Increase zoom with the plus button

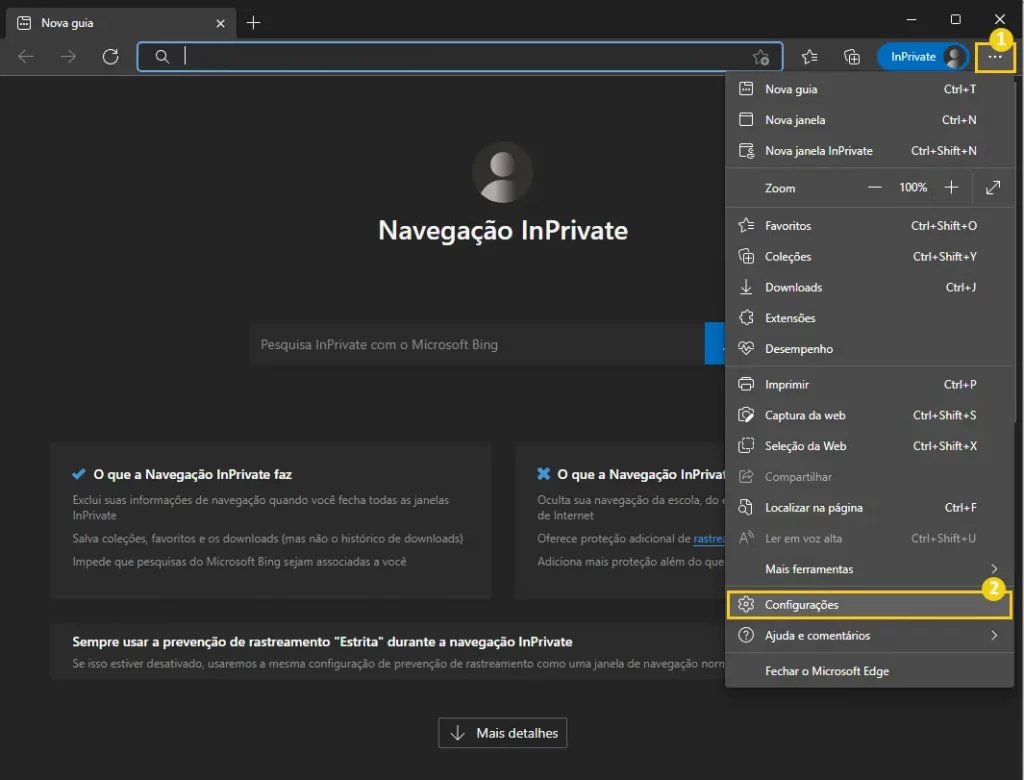click(x=952, y=187)
